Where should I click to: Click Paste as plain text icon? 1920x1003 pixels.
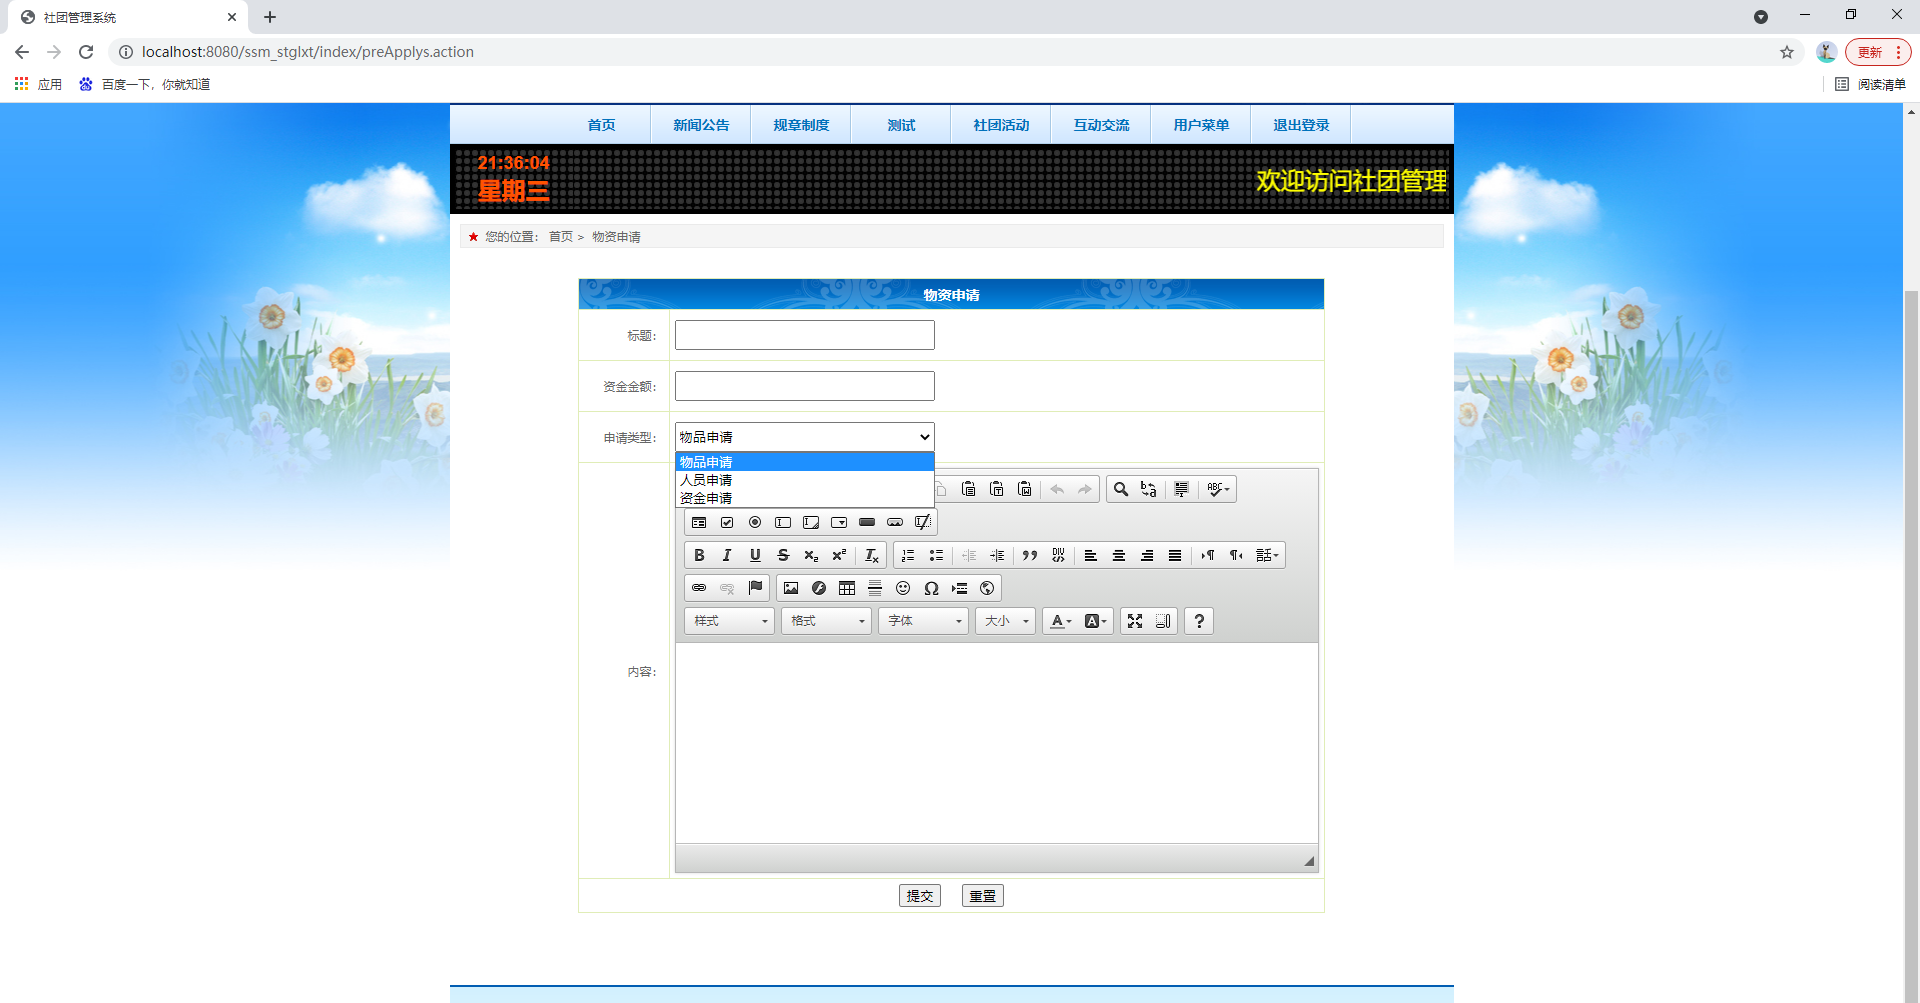coord(996,489)
